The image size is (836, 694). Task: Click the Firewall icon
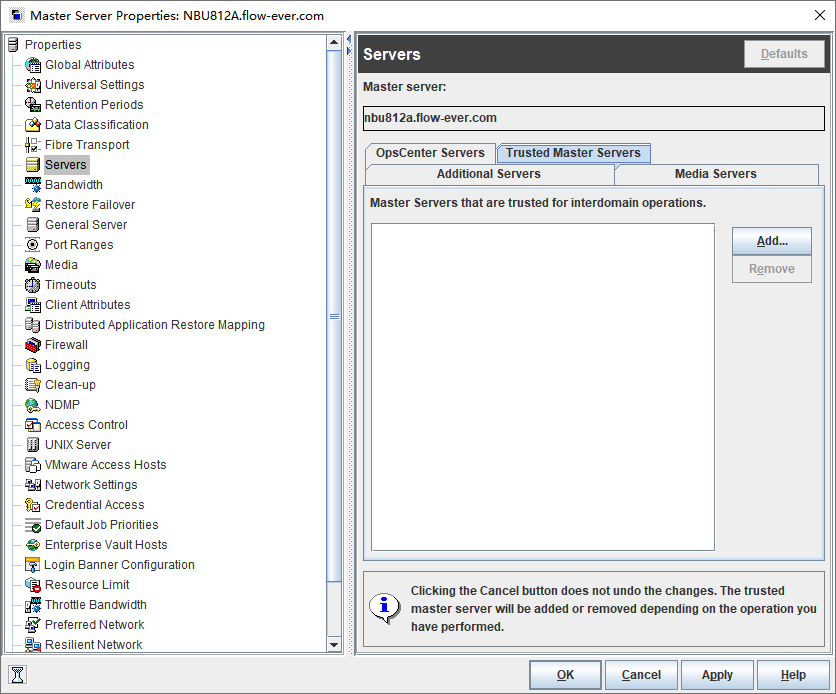(x=33, y=345)
